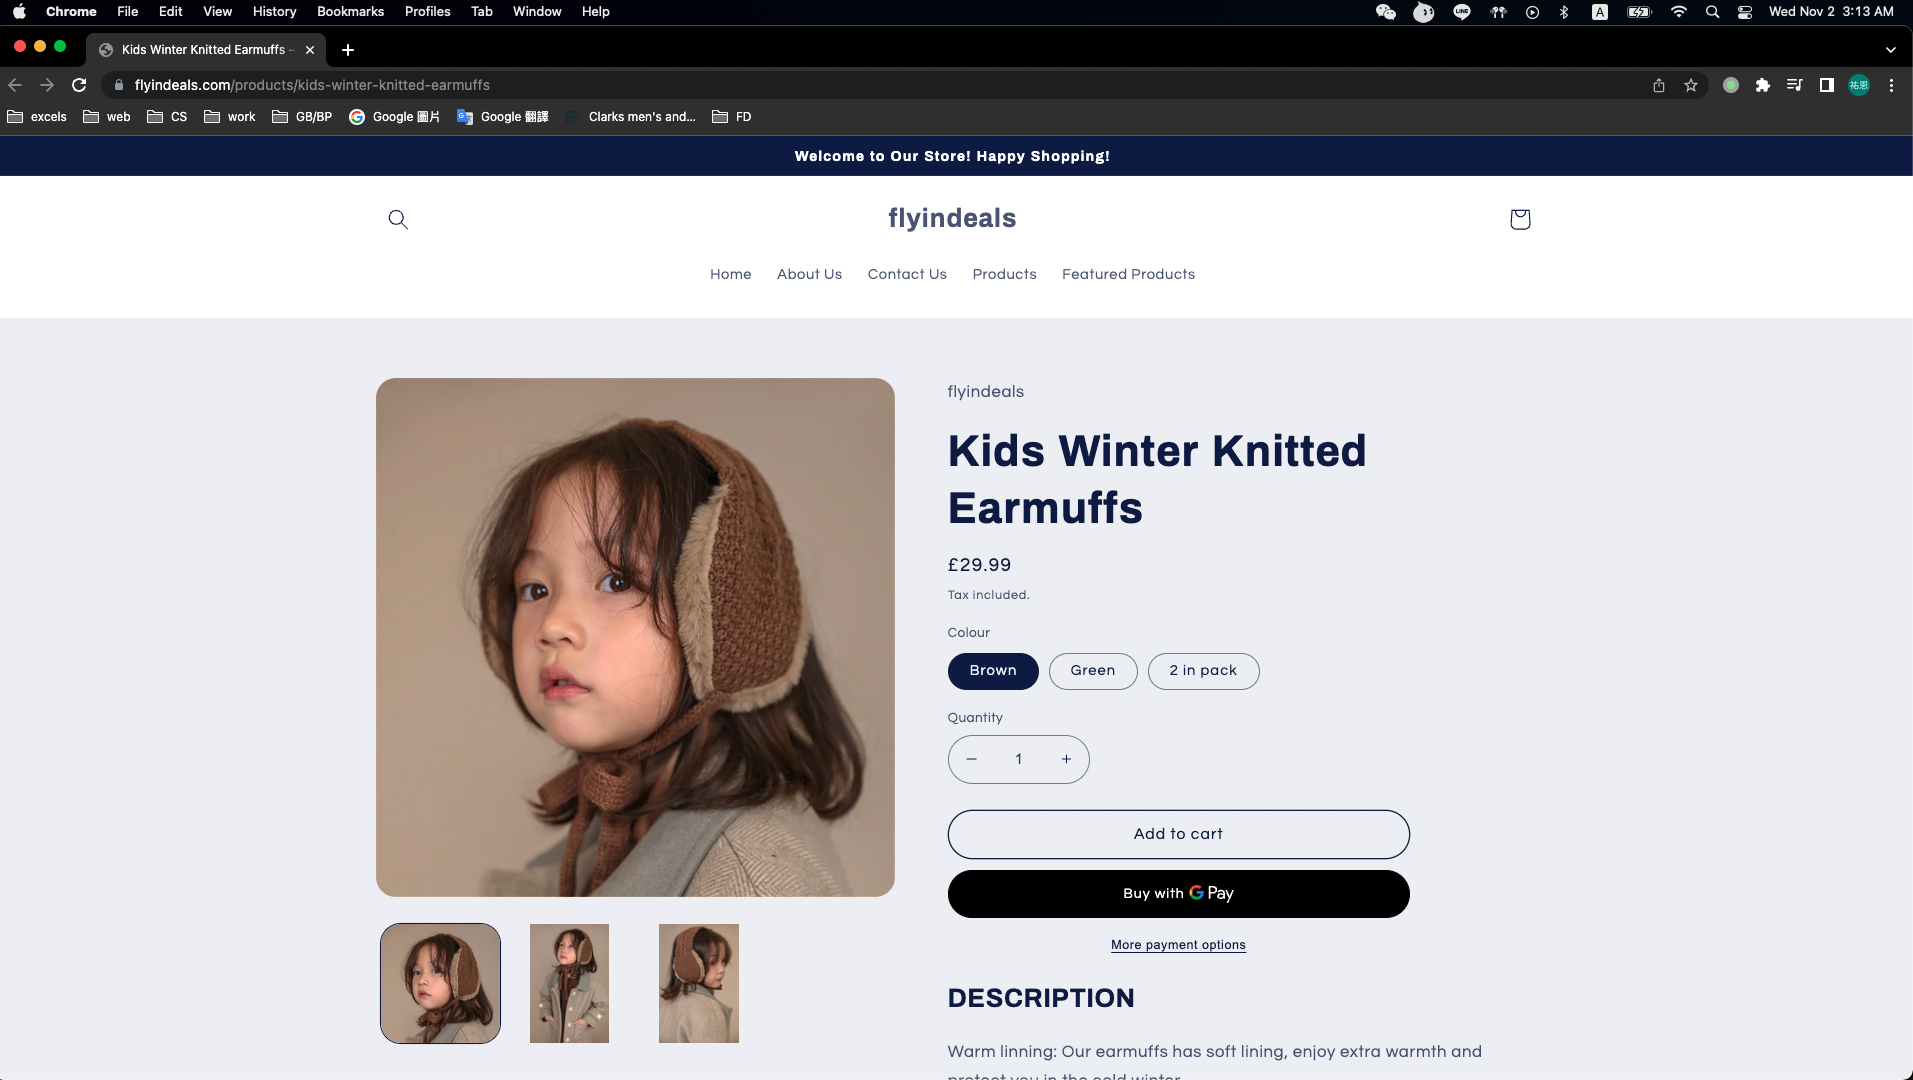Select the Green colour option

click(x=1093, y=671)
